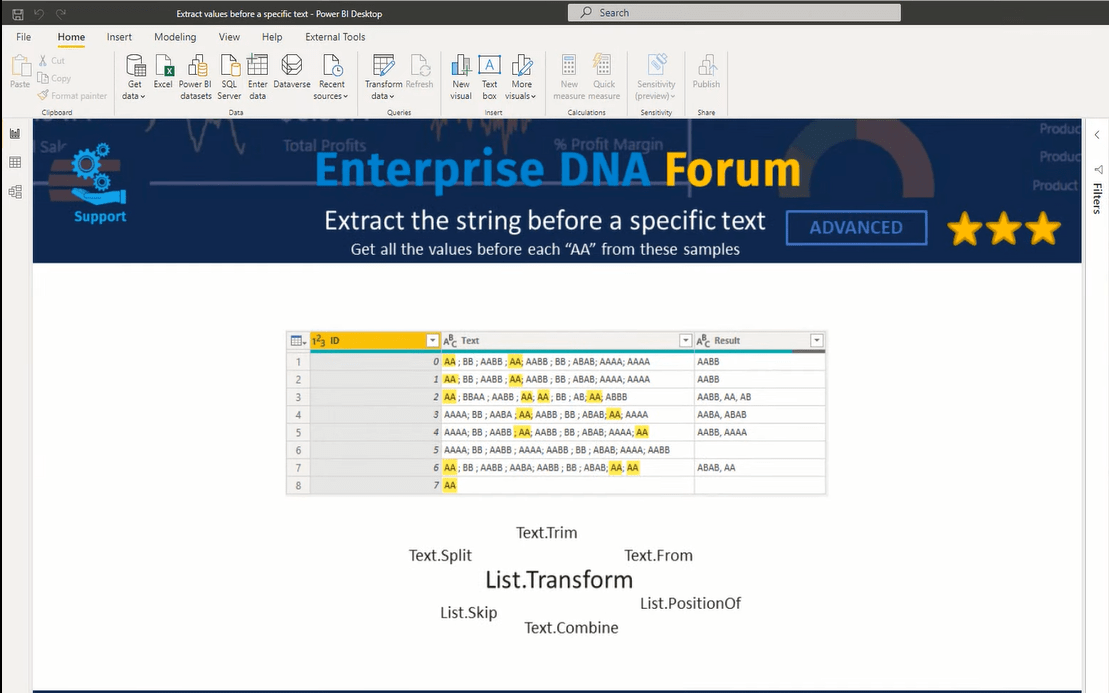This screenshot has width=1109, height=693.
Task: Select the Result column header
Action: coord(760,341)
